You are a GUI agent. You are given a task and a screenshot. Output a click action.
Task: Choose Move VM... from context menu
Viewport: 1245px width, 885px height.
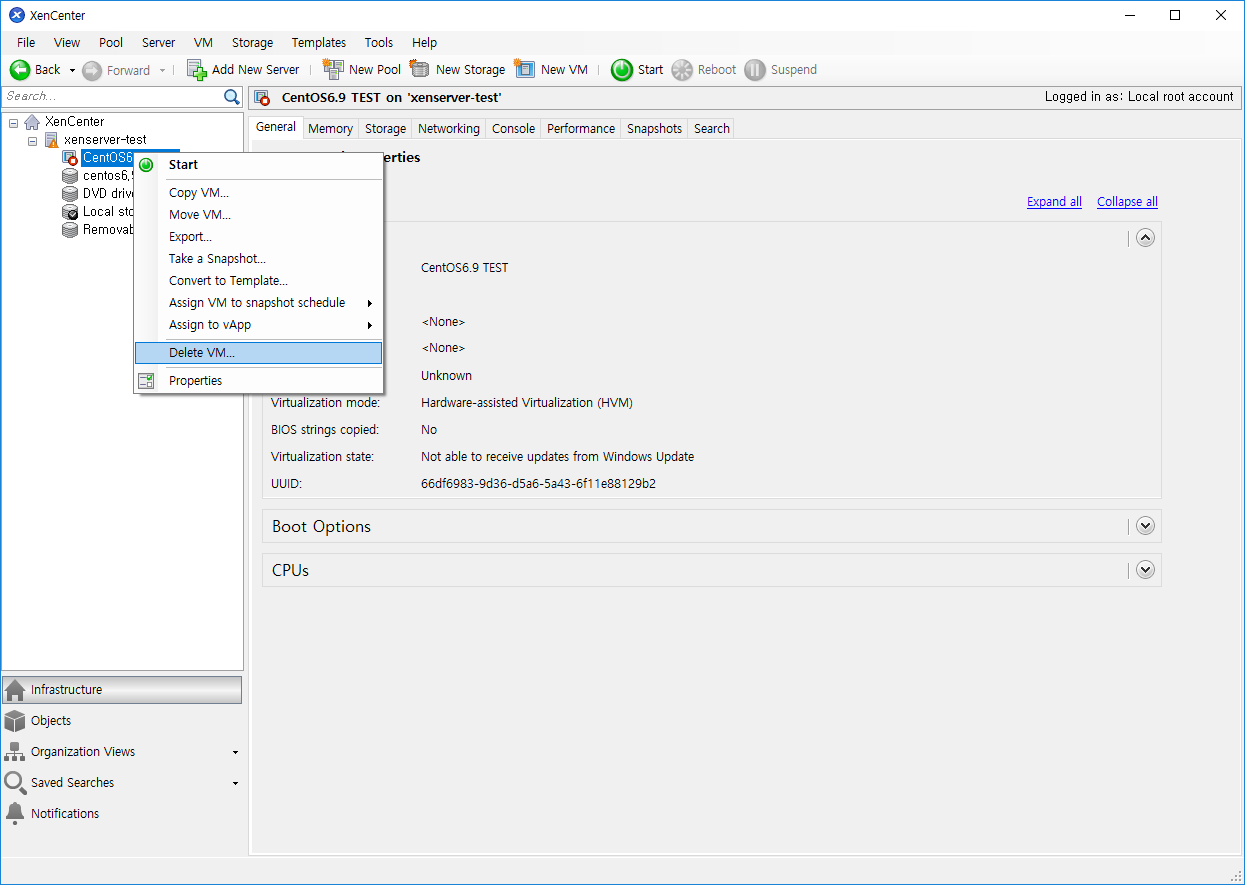tap(259, 215)
